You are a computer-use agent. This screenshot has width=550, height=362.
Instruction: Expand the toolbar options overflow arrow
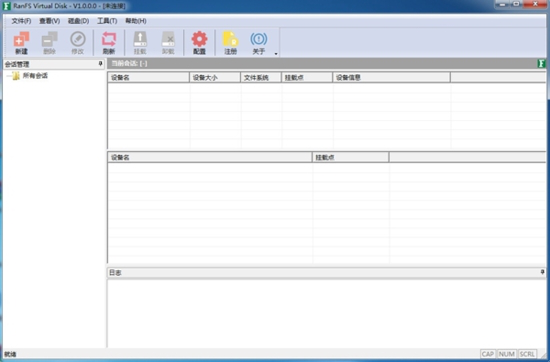tap(276, 54)
